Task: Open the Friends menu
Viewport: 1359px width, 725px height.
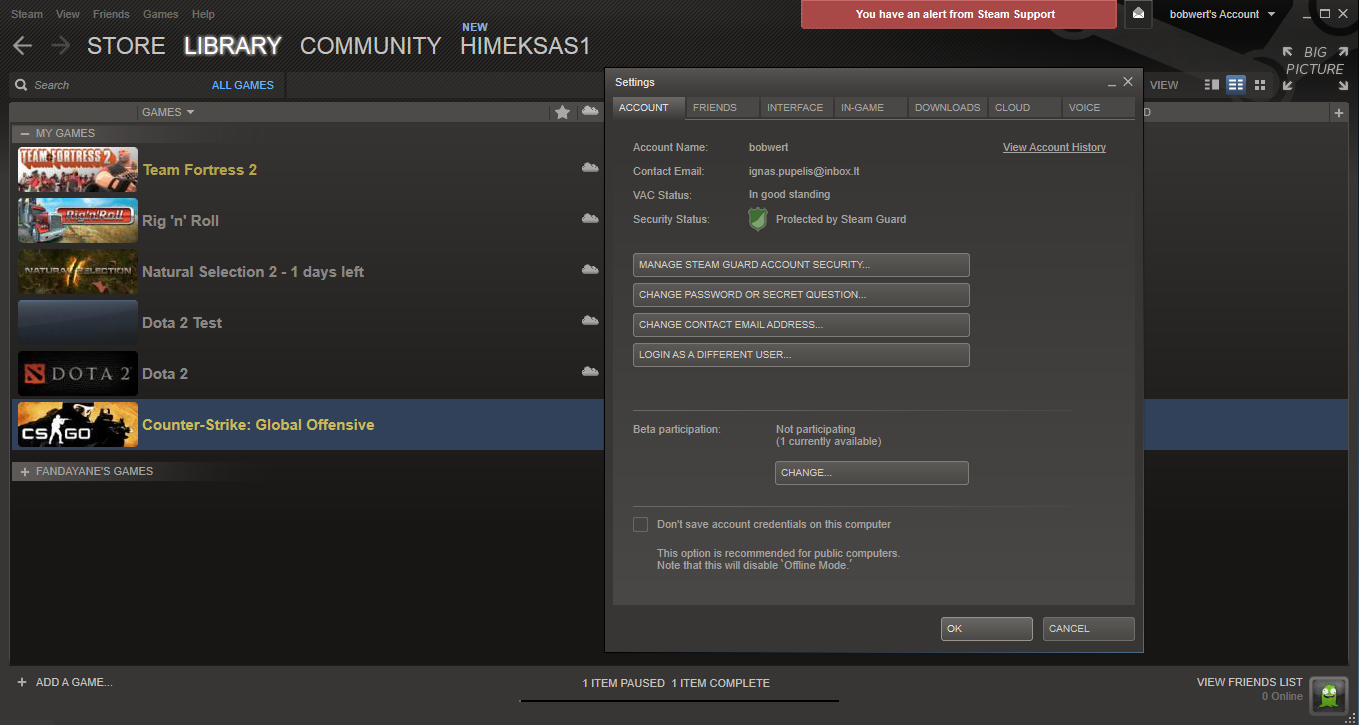Action: (111, 14)
